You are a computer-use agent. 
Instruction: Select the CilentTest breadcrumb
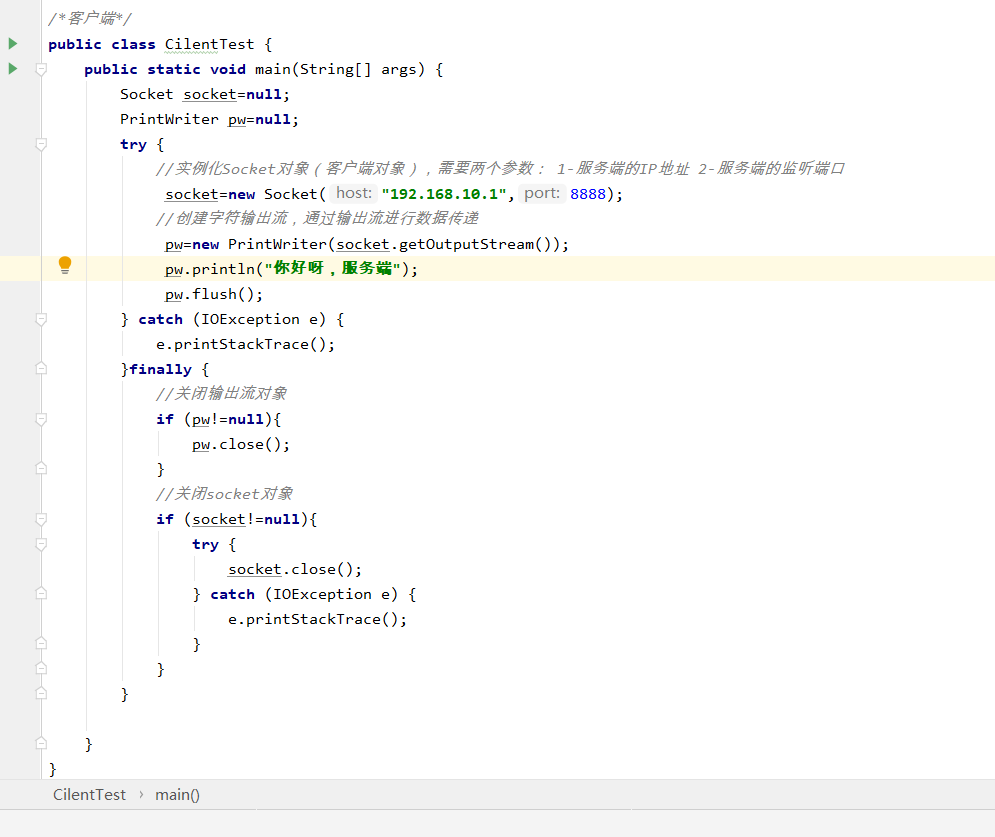tap(89, 794)
